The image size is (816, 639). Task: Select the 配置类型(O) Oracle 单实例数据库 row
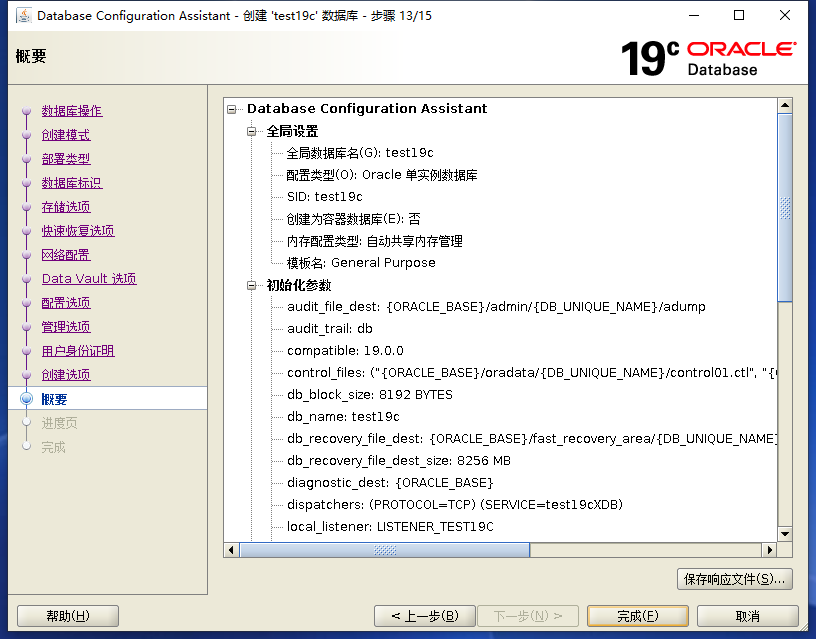pyautogui.click(x=381, y=175)
